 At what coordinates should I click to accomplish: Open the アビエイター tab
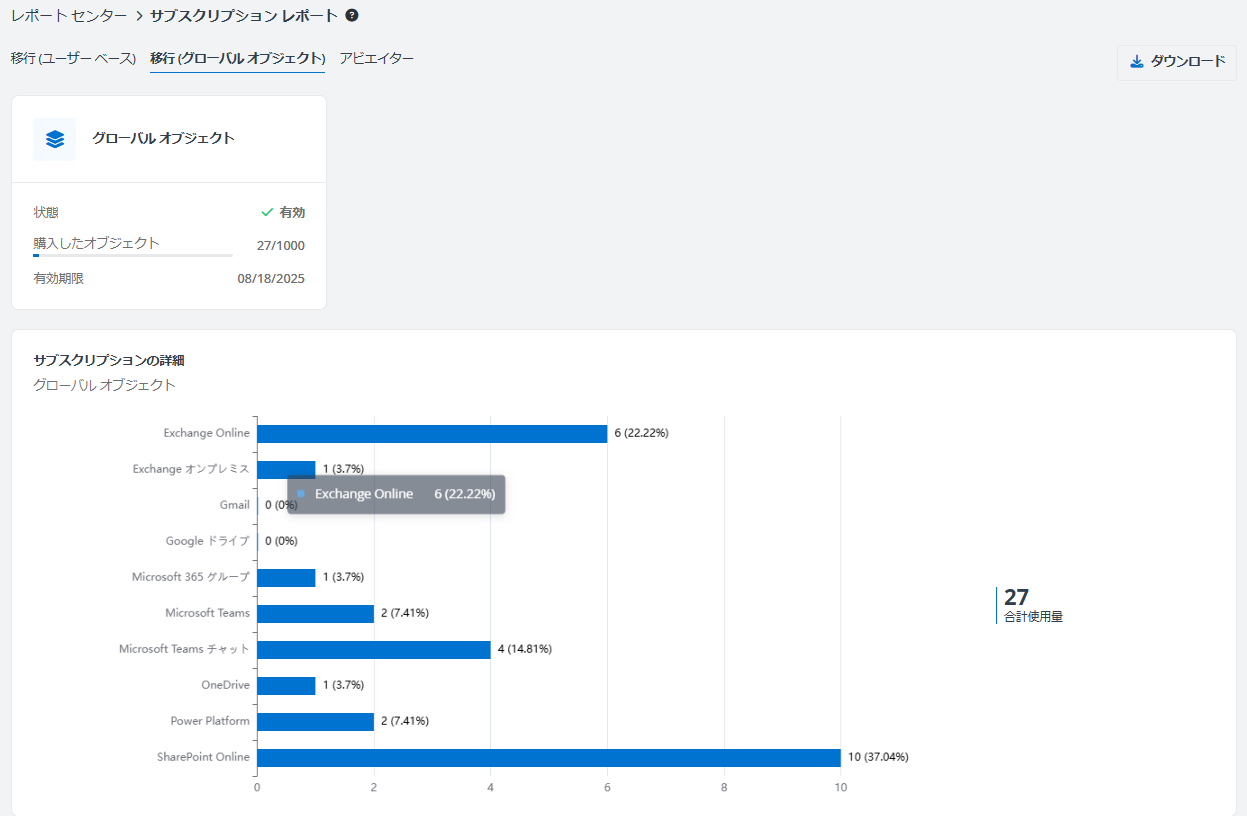click(x=376, y=58)
